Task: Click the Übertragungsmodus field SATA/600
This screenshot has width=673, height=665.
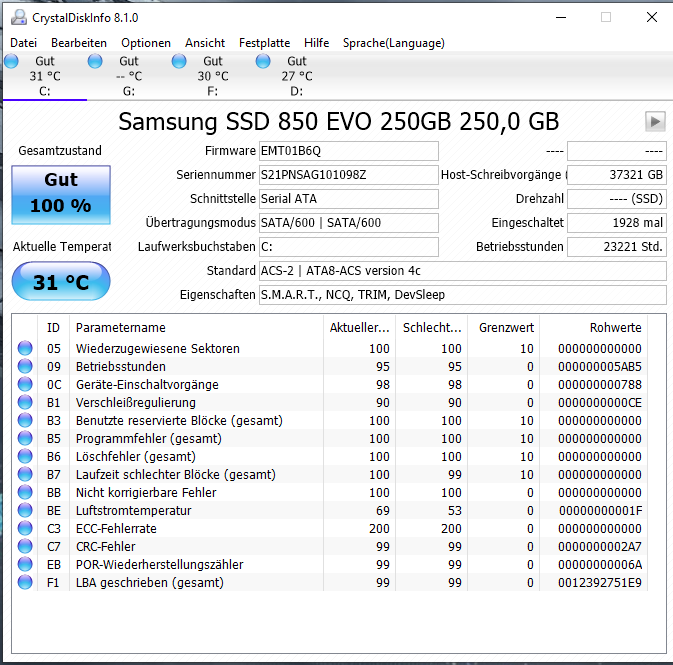Action: pos(349,223)
